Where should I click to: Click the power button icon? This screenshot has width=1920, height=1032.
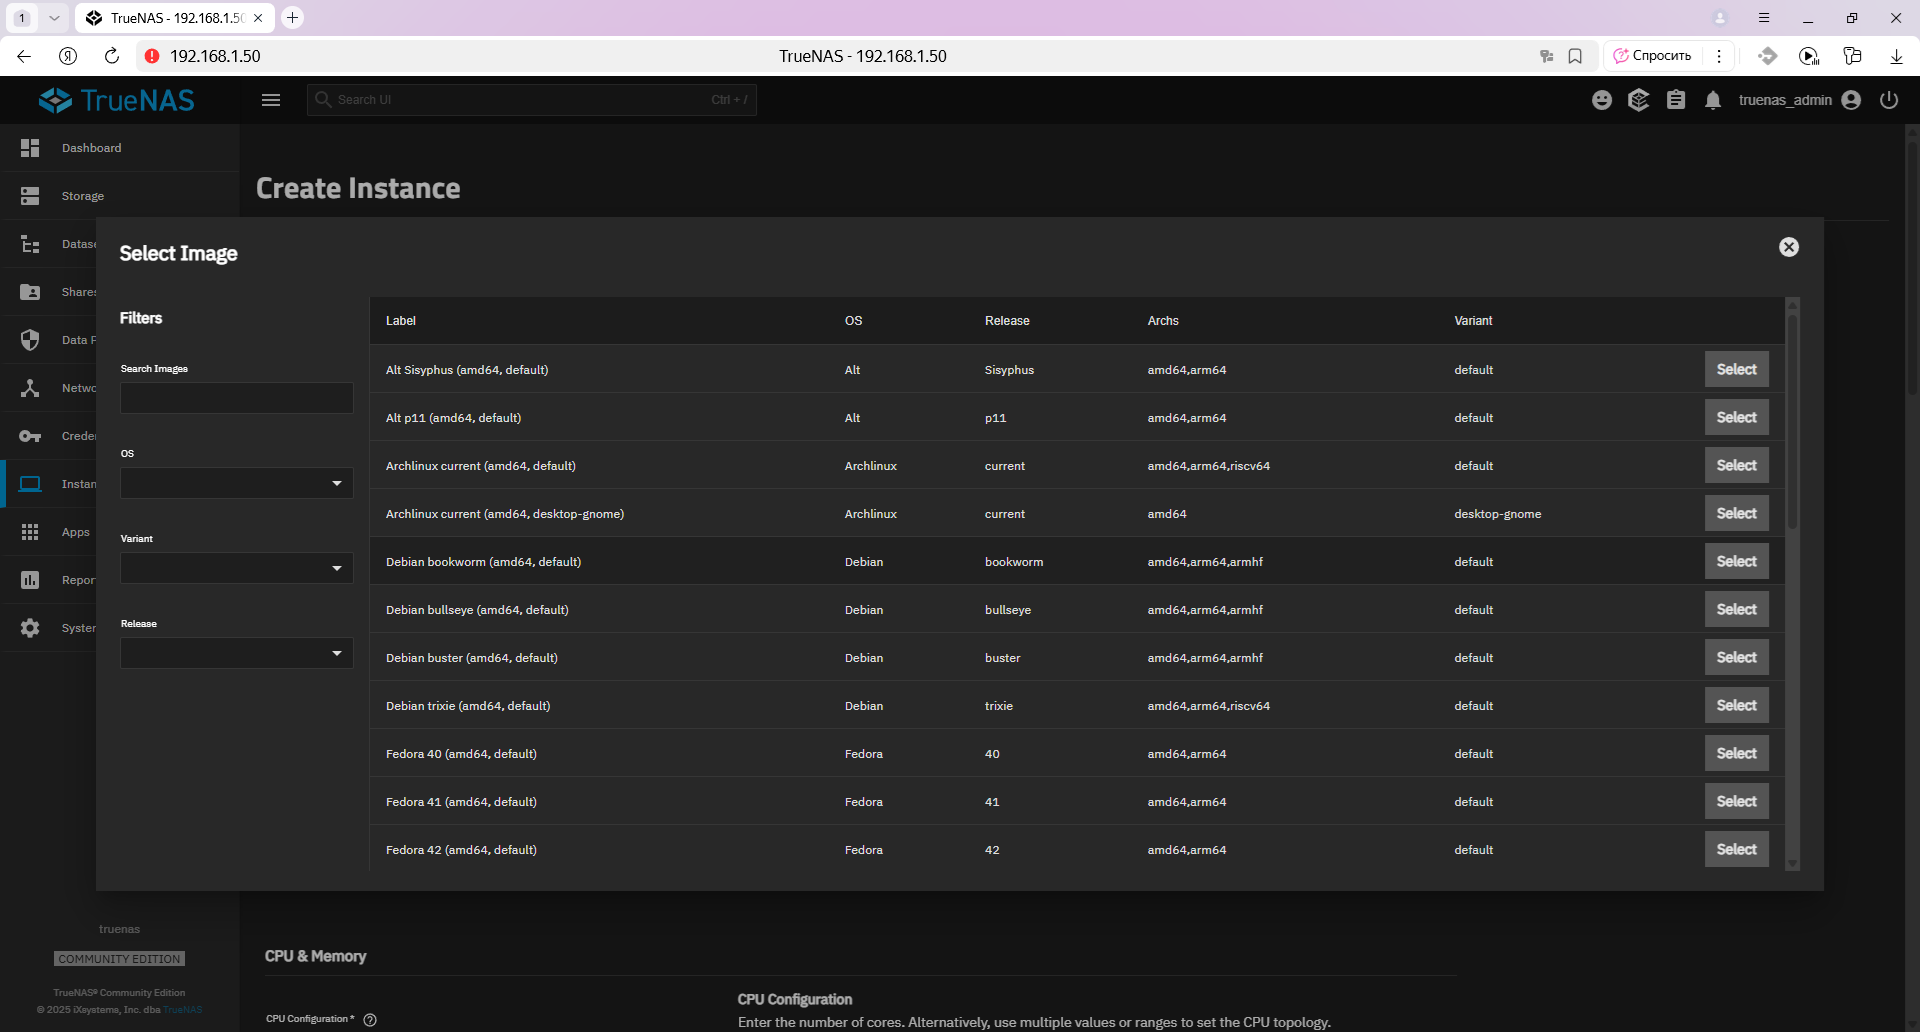(1889, 100)
